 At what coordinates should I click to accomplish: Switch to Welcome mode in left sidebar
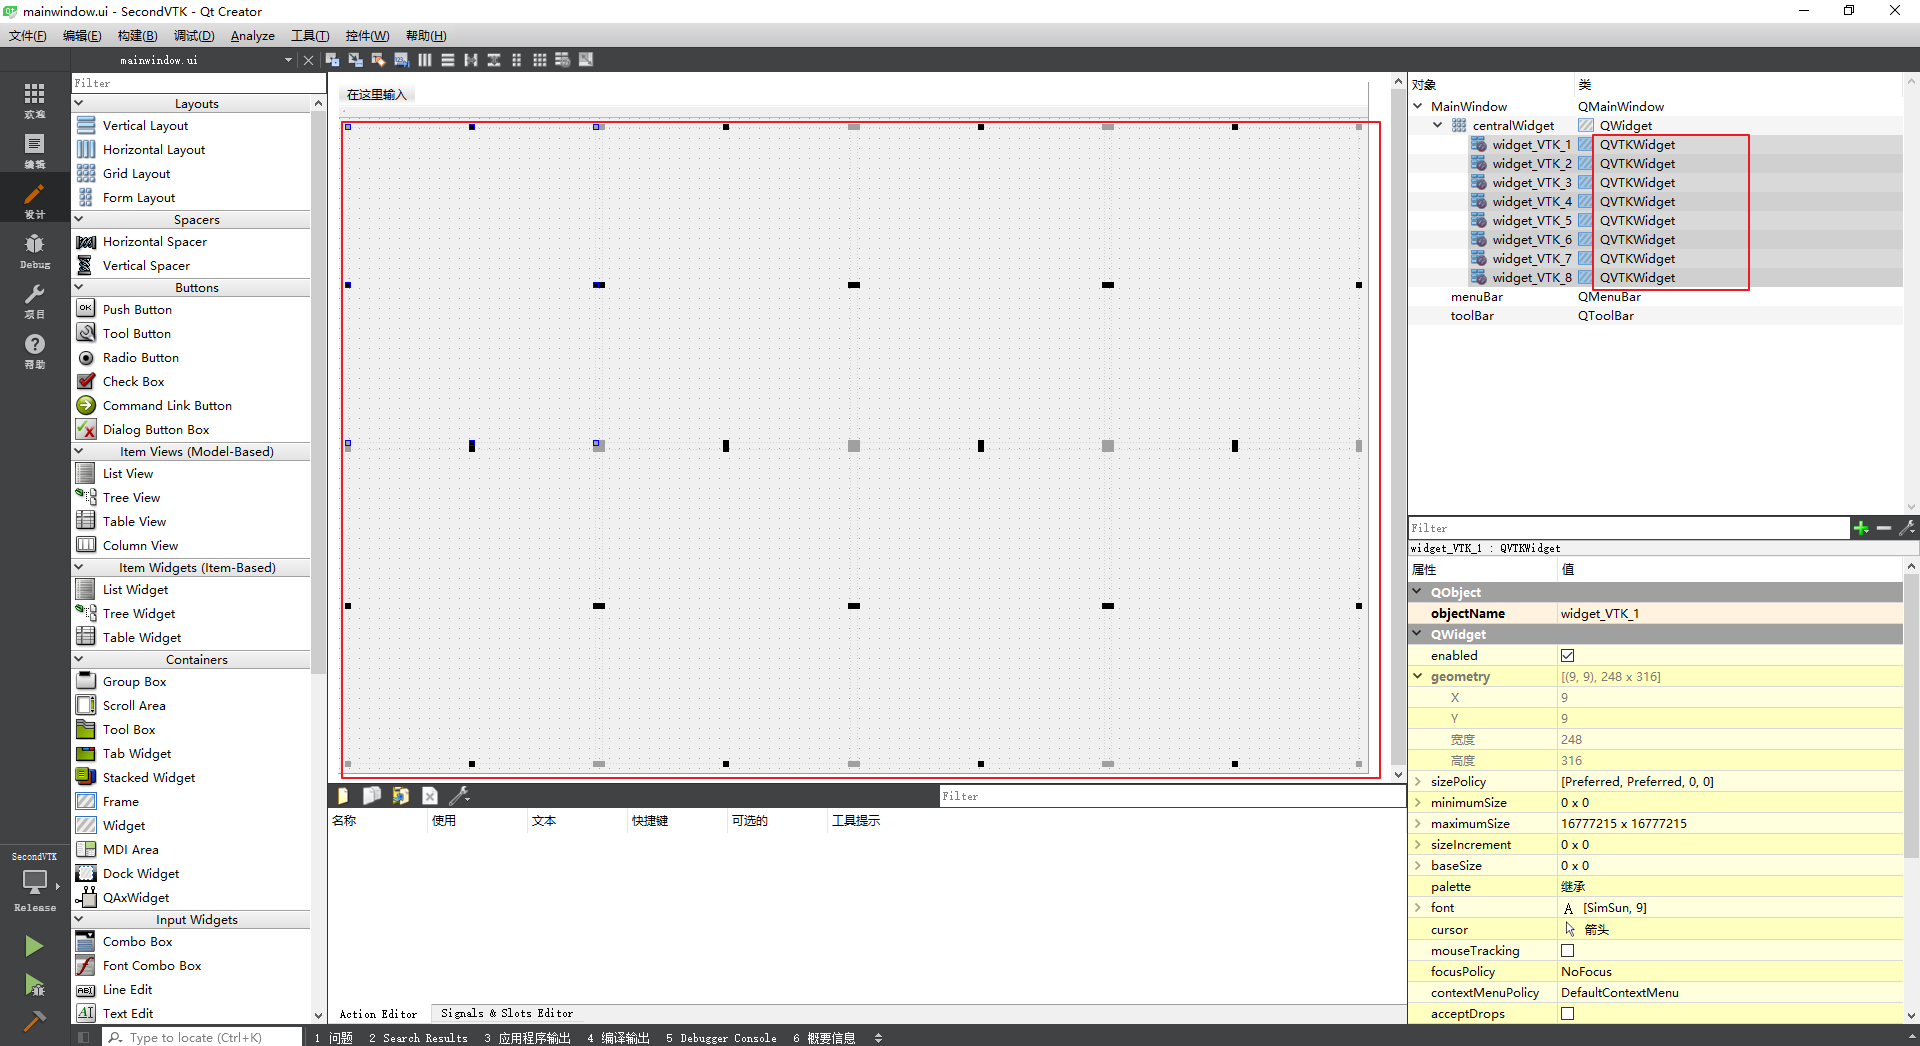[x=35, y=100]
